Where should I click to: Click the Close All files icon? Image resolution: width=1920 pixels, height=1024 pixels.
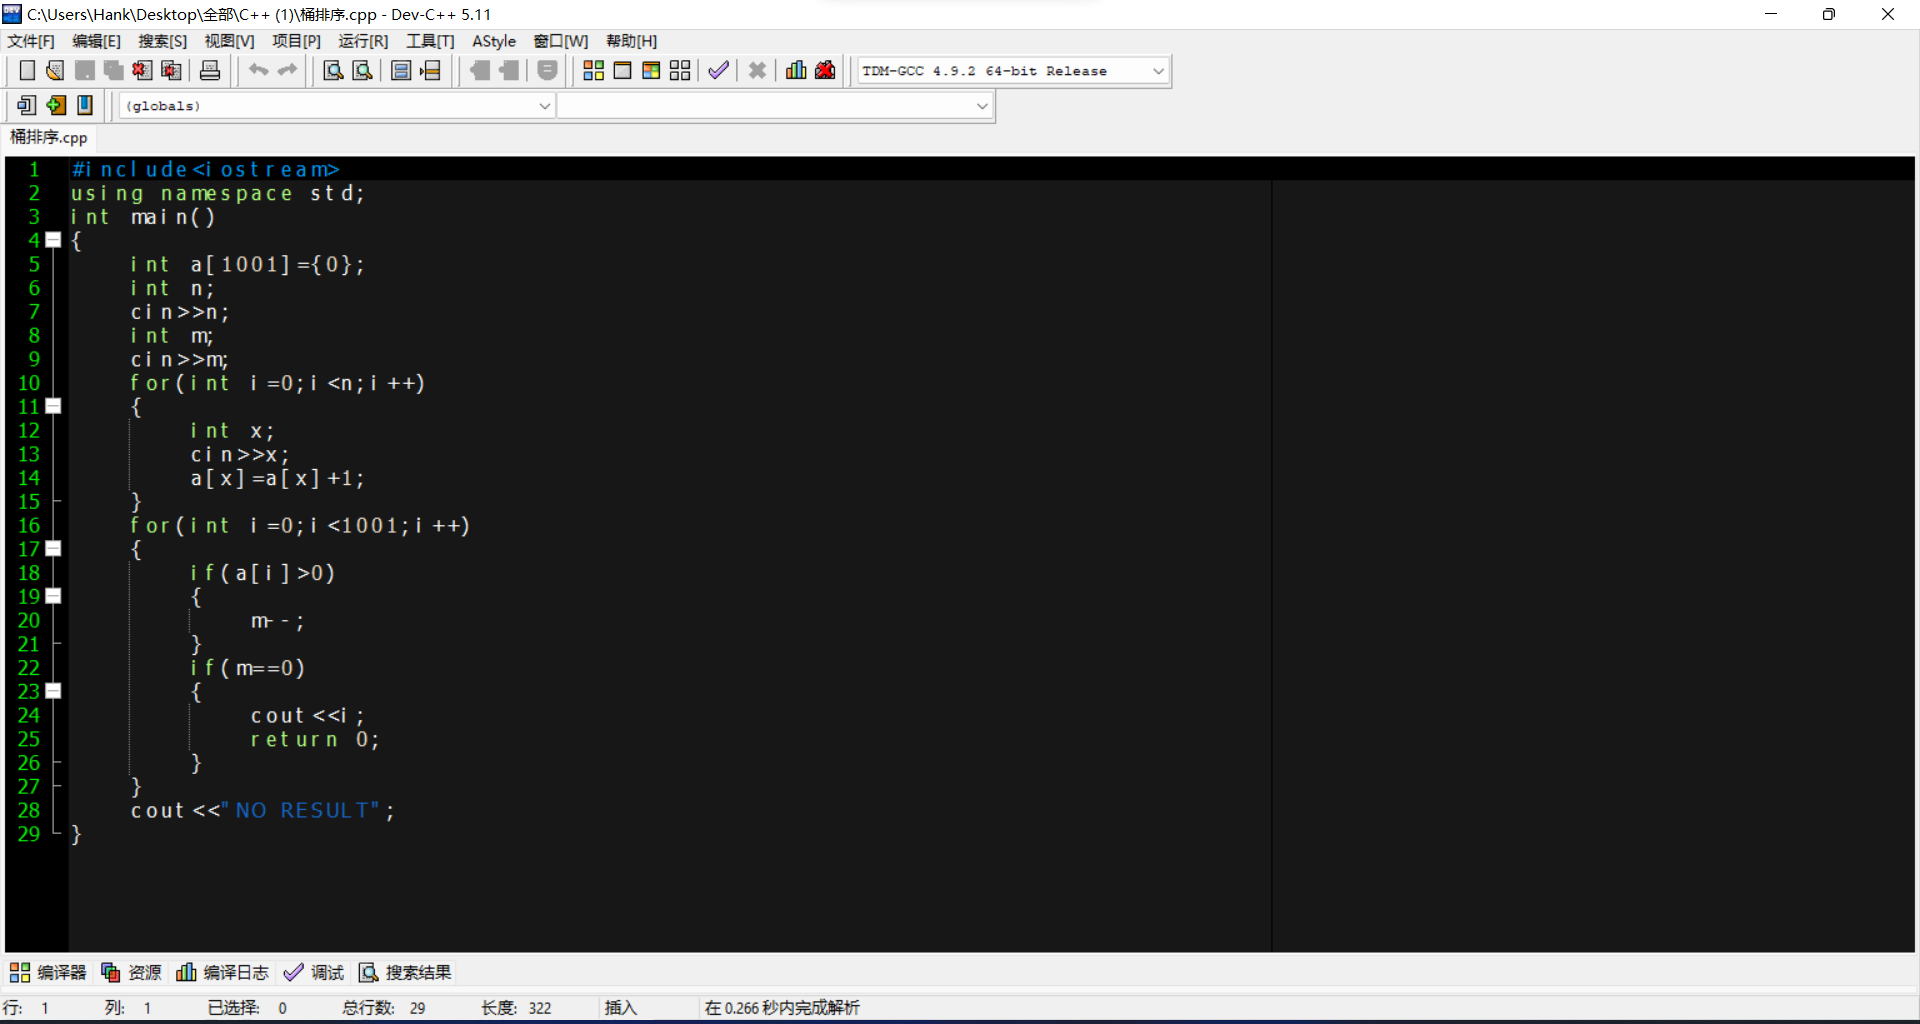(x=172, y=70)
